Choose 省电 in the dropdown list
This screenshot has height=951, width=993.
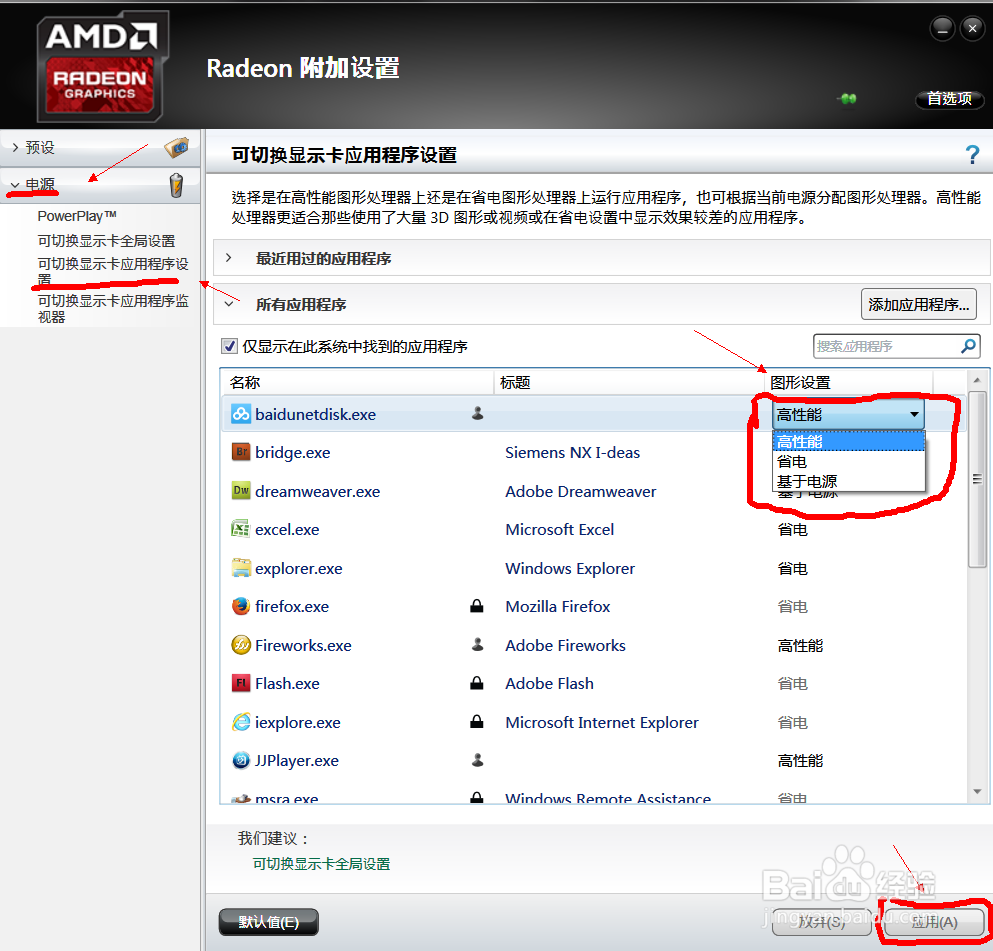(x=849, y=462)
